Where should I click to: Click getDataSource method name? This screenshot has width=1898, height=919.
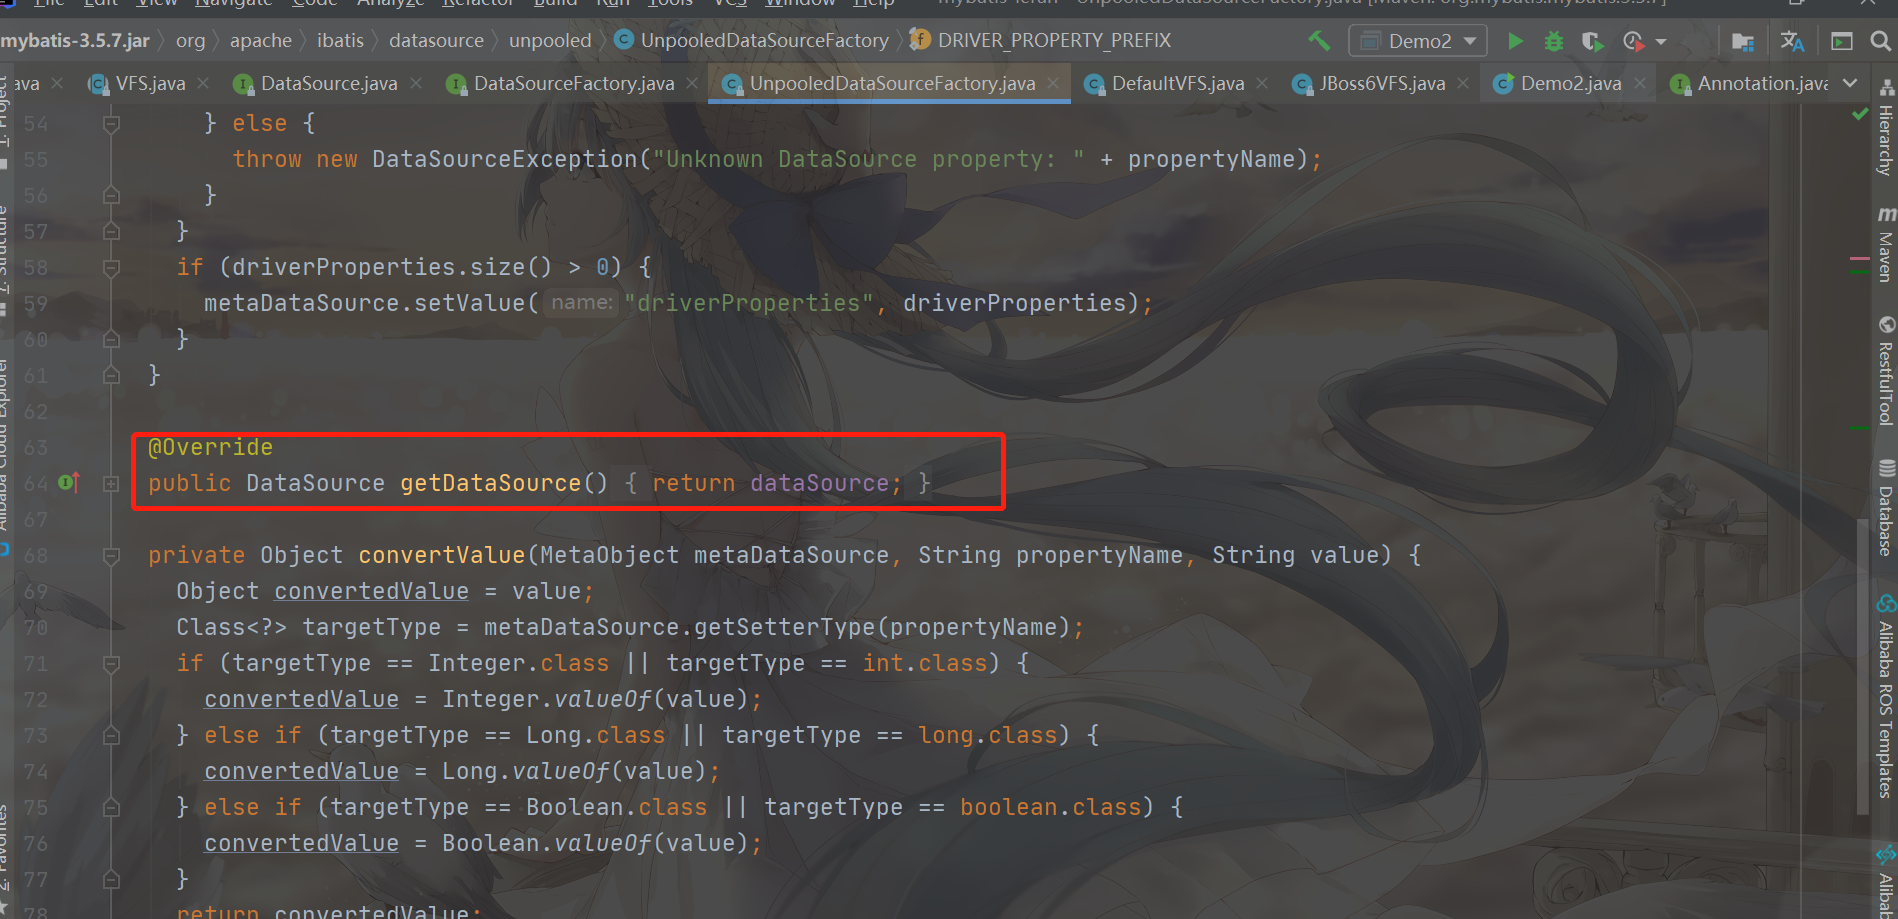coord(490,483)
